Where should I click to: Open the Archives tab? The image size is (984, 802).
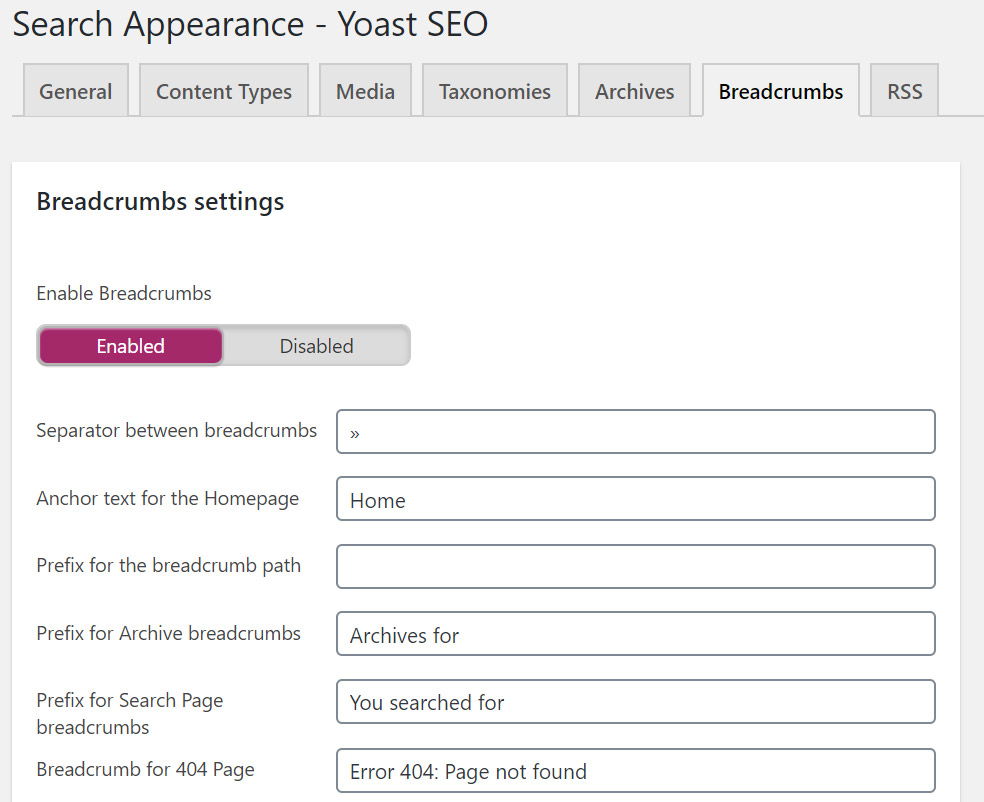[x=634, y=91]
